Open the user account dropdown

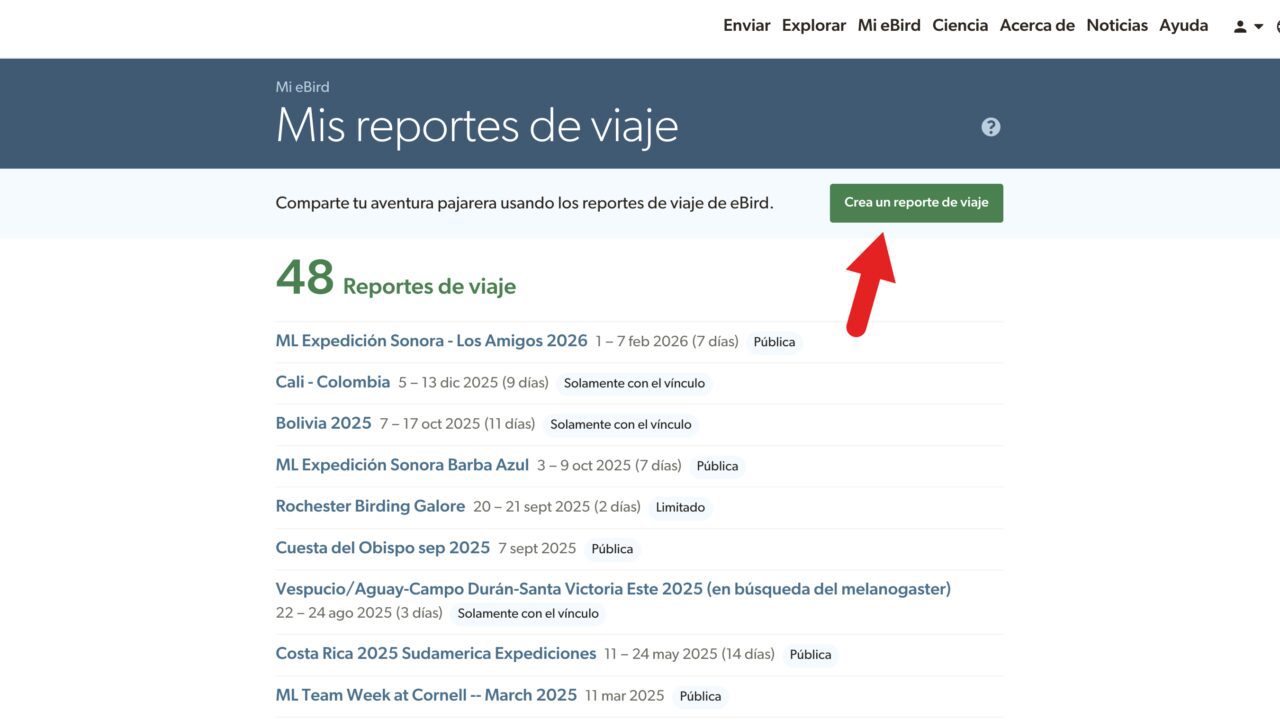point(1247,27)
